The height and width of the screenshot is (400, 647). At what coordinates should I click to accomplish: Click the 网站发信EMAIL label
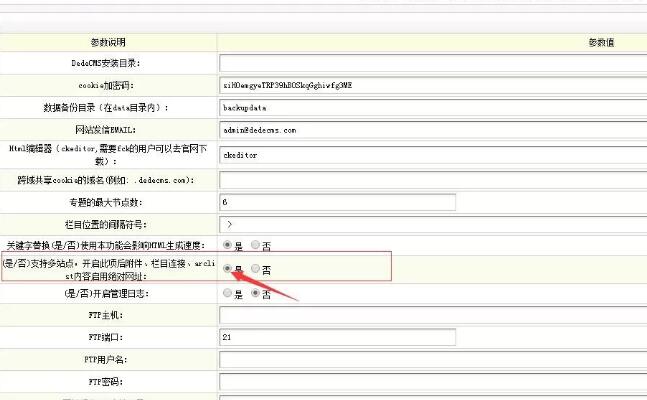click(x=105, y=130)
